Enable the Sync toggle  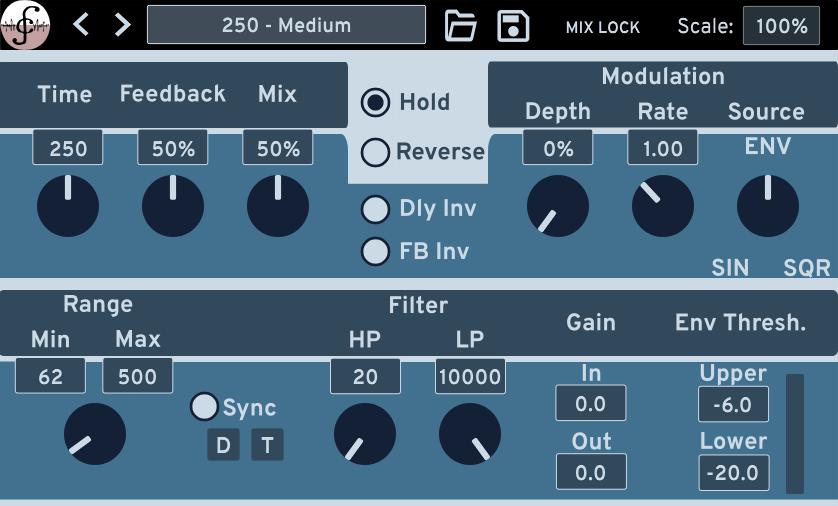click(x=204, y=406)
